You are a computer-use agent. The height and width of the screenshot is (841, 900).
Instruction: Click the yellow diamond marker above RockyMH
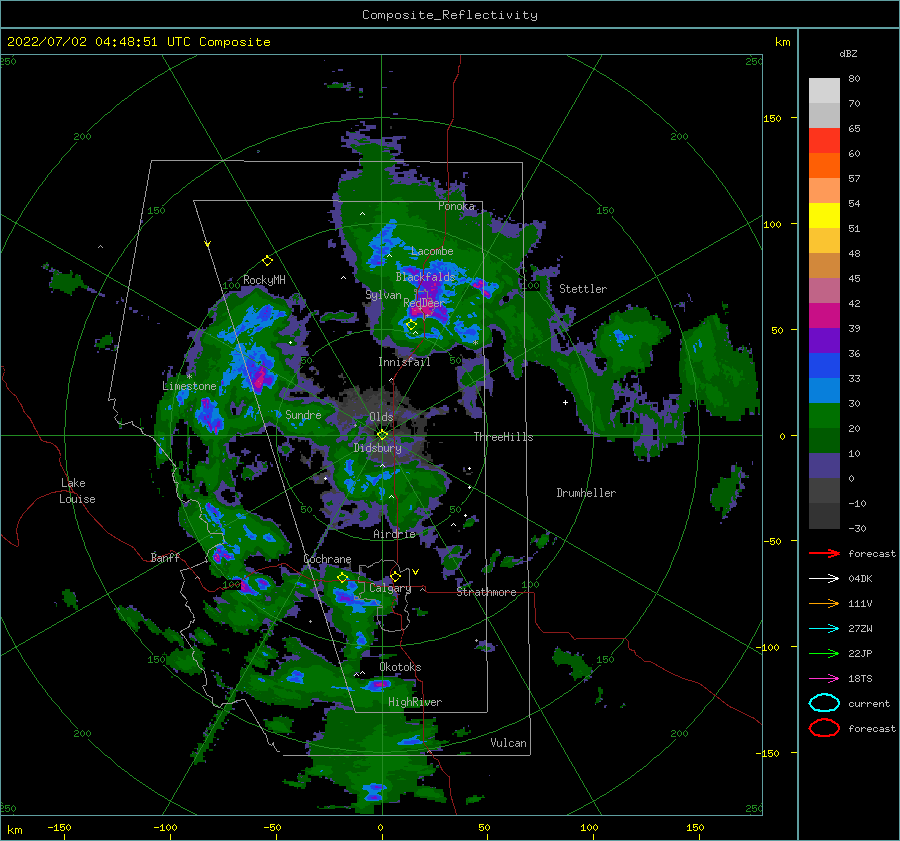267,261
